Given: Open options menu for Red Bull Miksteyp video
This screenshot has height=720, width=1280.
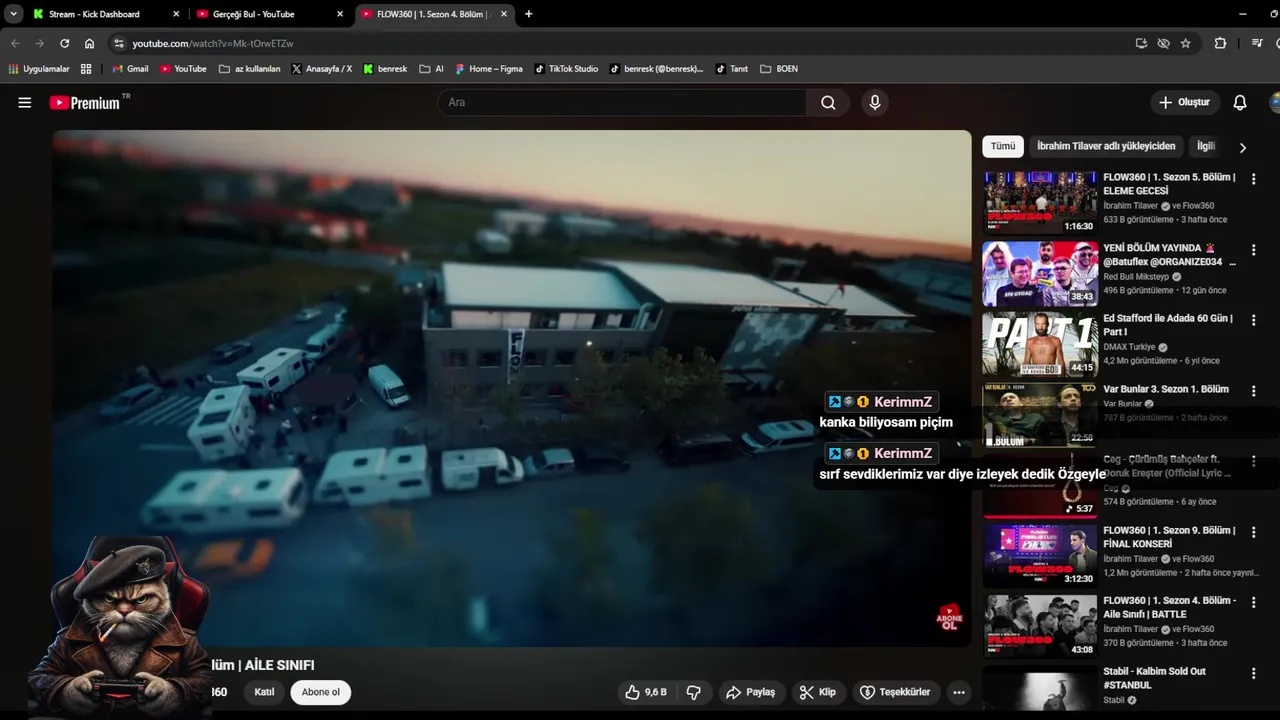Looking at the screenshot, I should pyautogui.click(x=1253, y=250).
